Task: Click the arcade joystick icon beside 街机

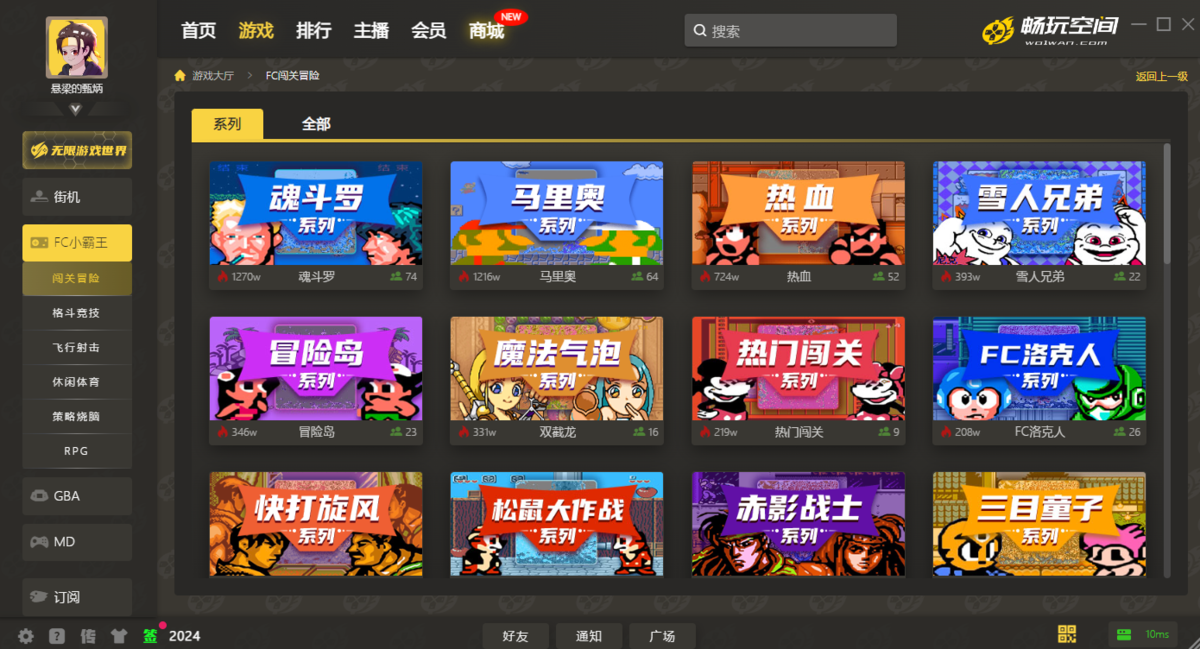Action: [x=39, y=197]
